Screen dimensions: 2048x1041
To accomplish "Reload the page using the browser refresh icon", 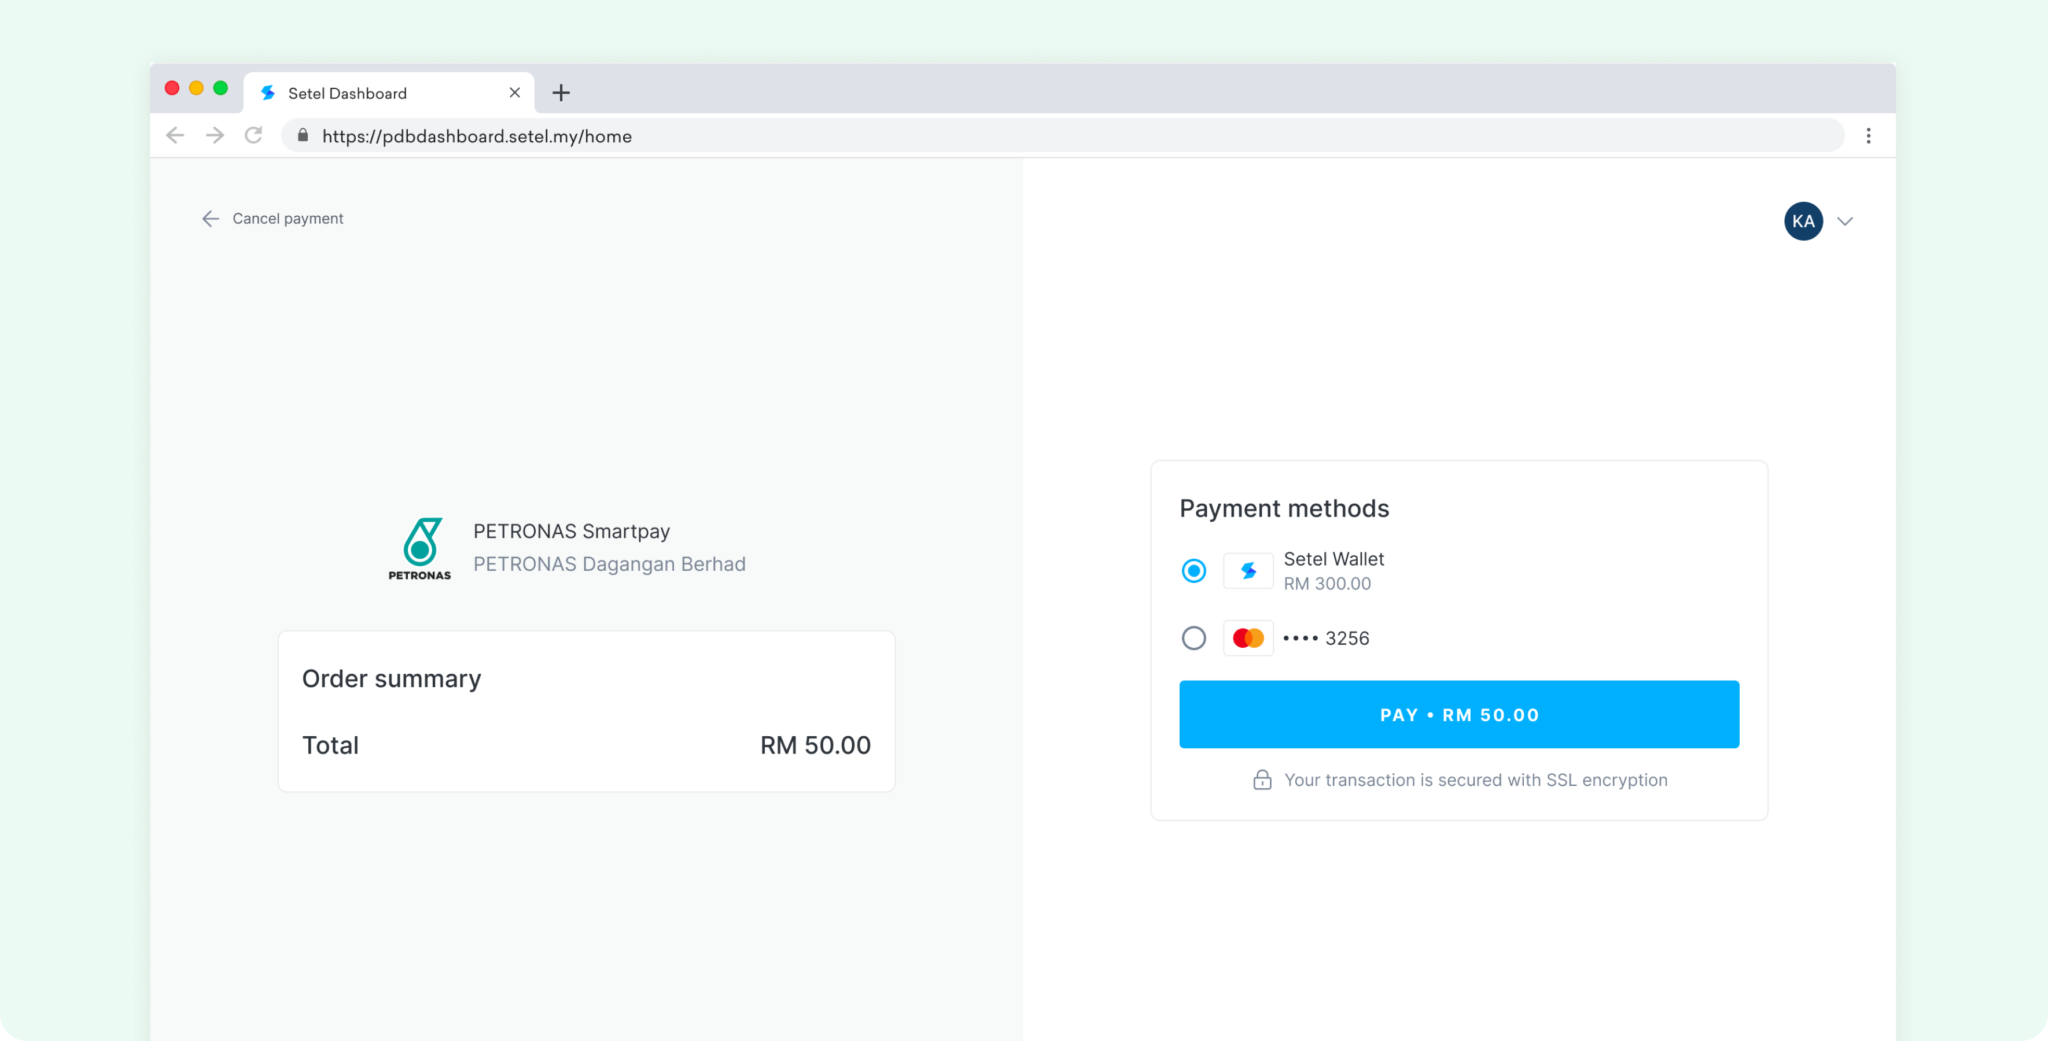I will (x=254, y=136).
